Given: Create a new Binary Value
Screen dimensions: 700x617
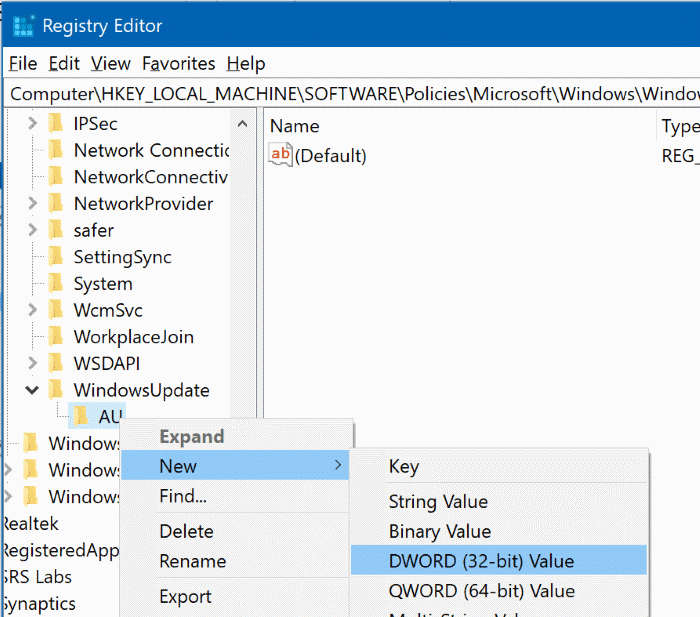Looking at the screenshot, I should [x=499, y=531].
